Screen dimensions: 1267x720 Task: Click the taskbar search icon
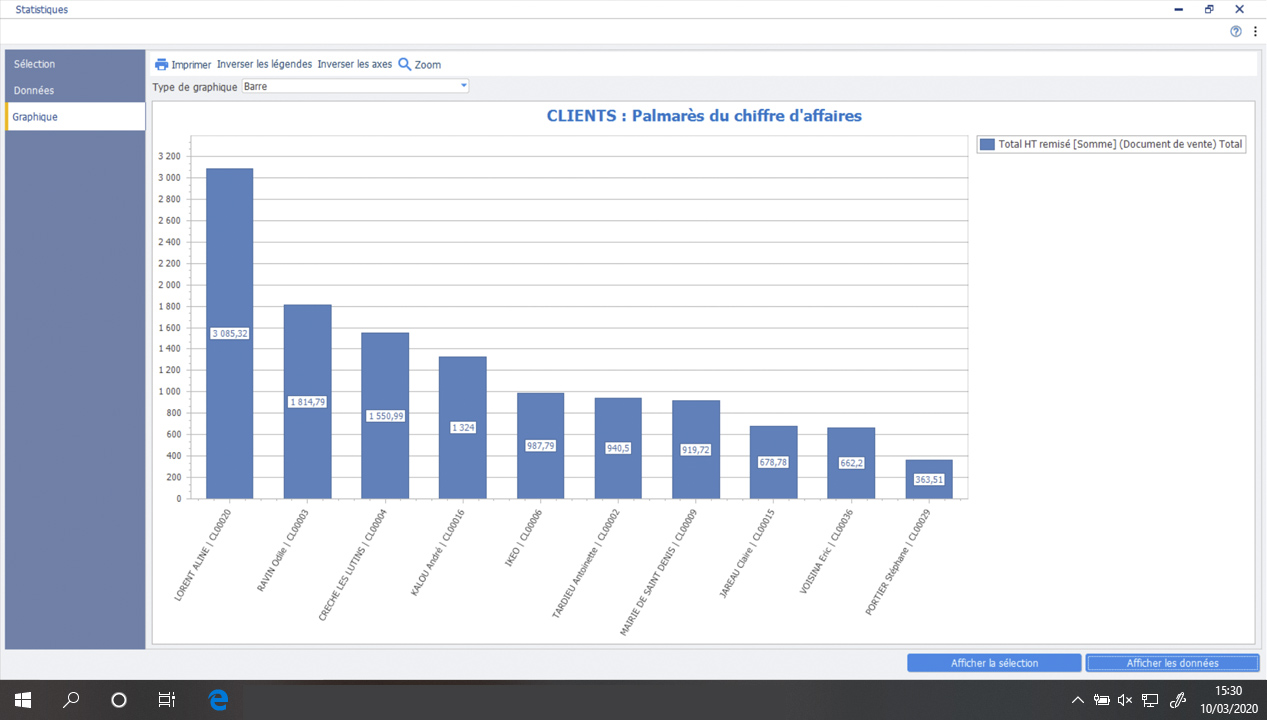(x=71, y=700)
